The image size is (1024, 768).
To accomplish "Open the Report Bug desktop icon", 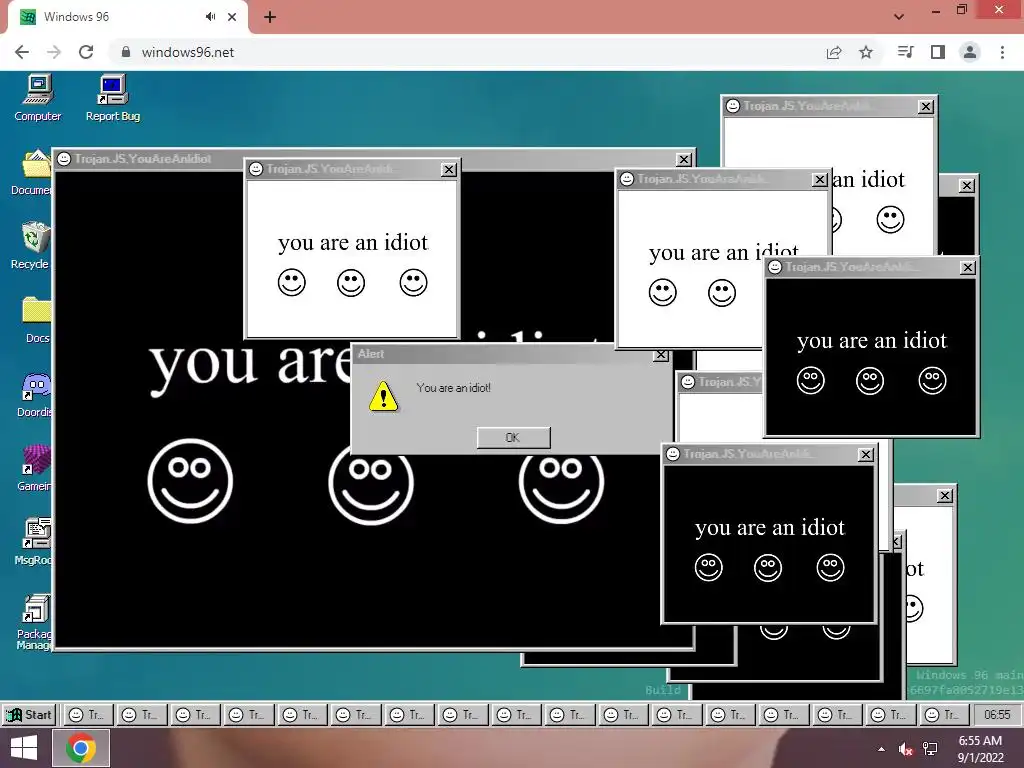I will pyautogui.click(x=112, y=98).
